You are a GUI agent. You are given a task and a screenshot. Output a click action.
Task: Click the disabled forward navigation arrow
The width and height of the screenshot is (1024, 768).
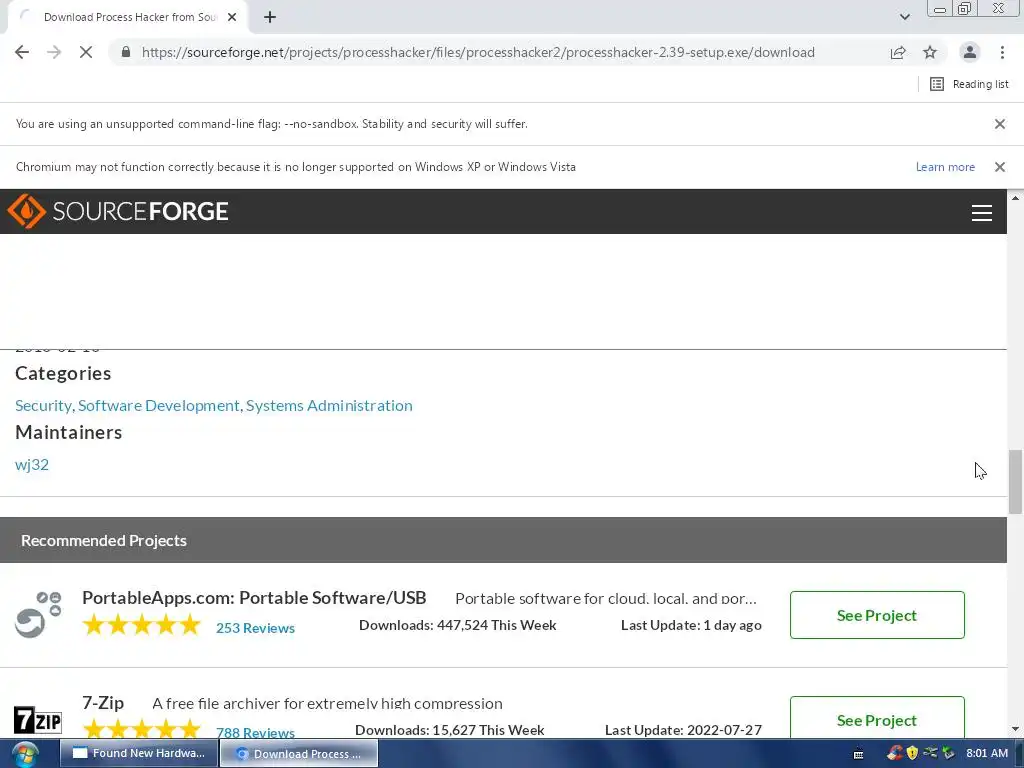coord(54,52)
